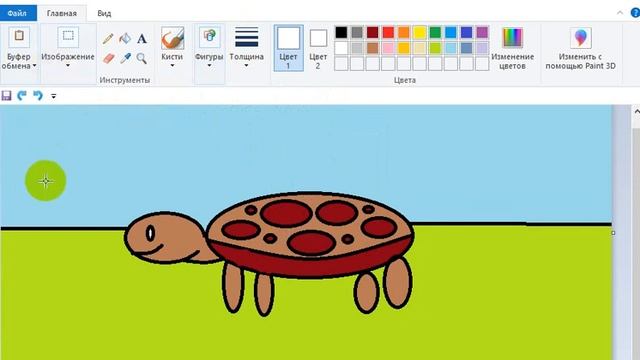Expand the Буфер обмена dropdown arrow

[x=35, y=66]
